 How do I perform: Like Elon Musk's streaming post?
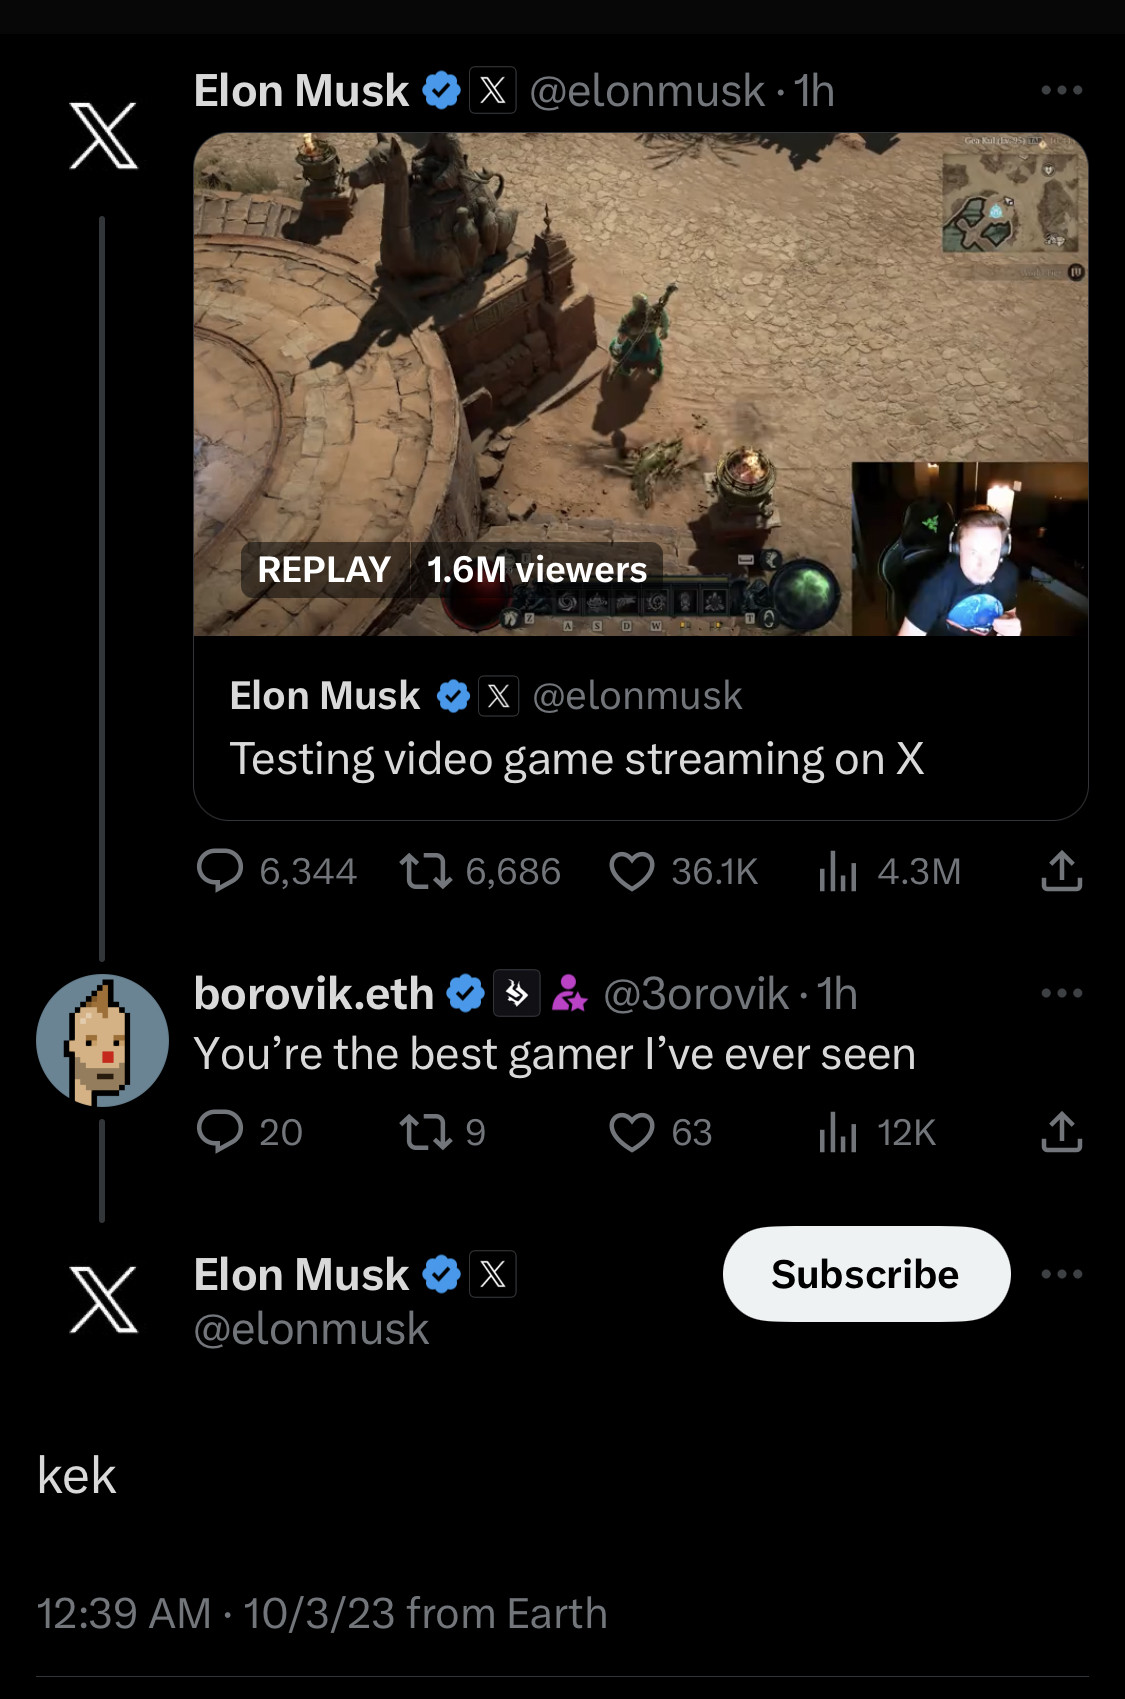point(632,871)
